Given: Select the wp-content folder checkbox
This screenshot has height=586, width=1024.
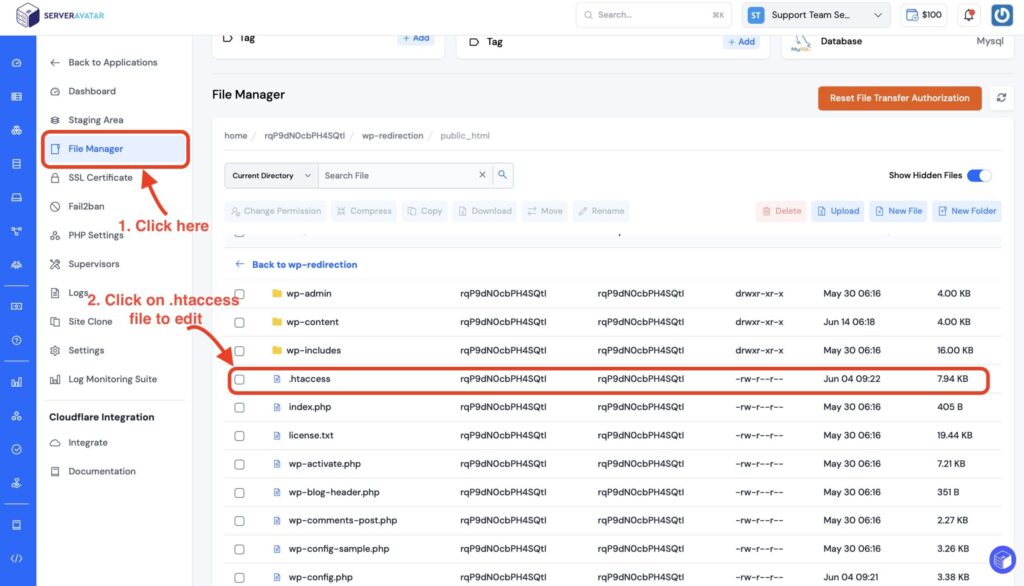Looking at the screenshot, I should click(239, 322).
